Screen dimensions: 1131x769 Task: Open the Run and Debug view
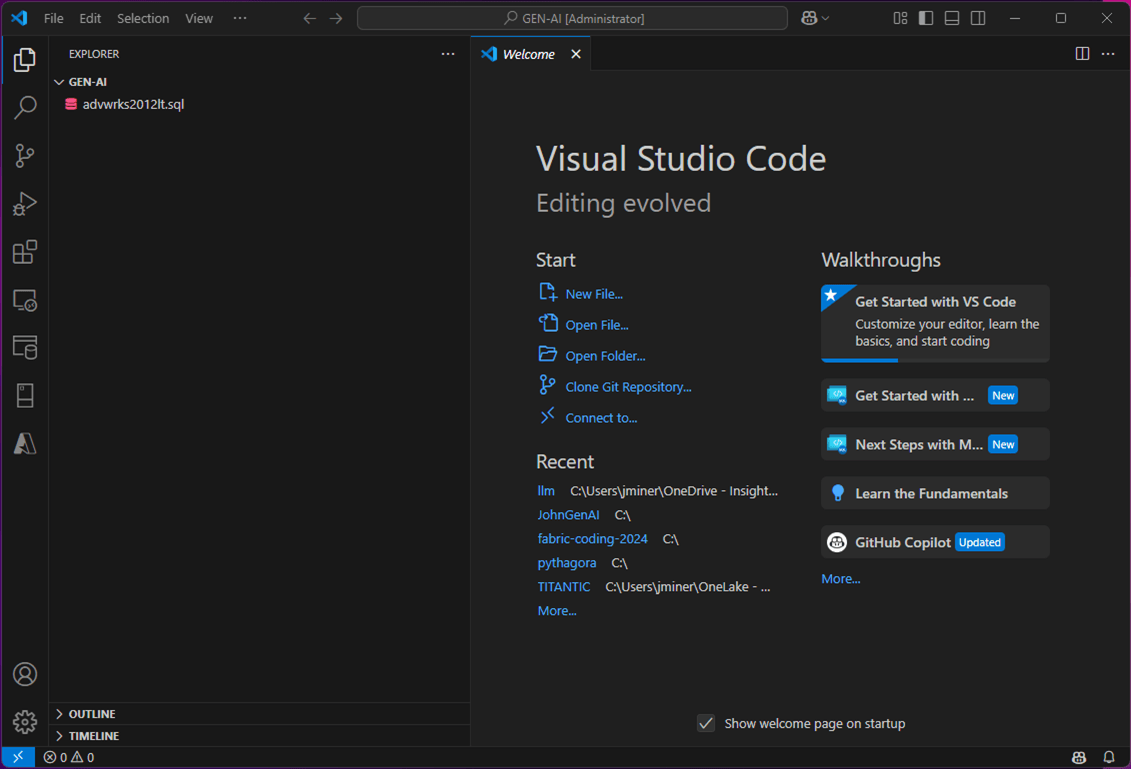pos(25,204)
